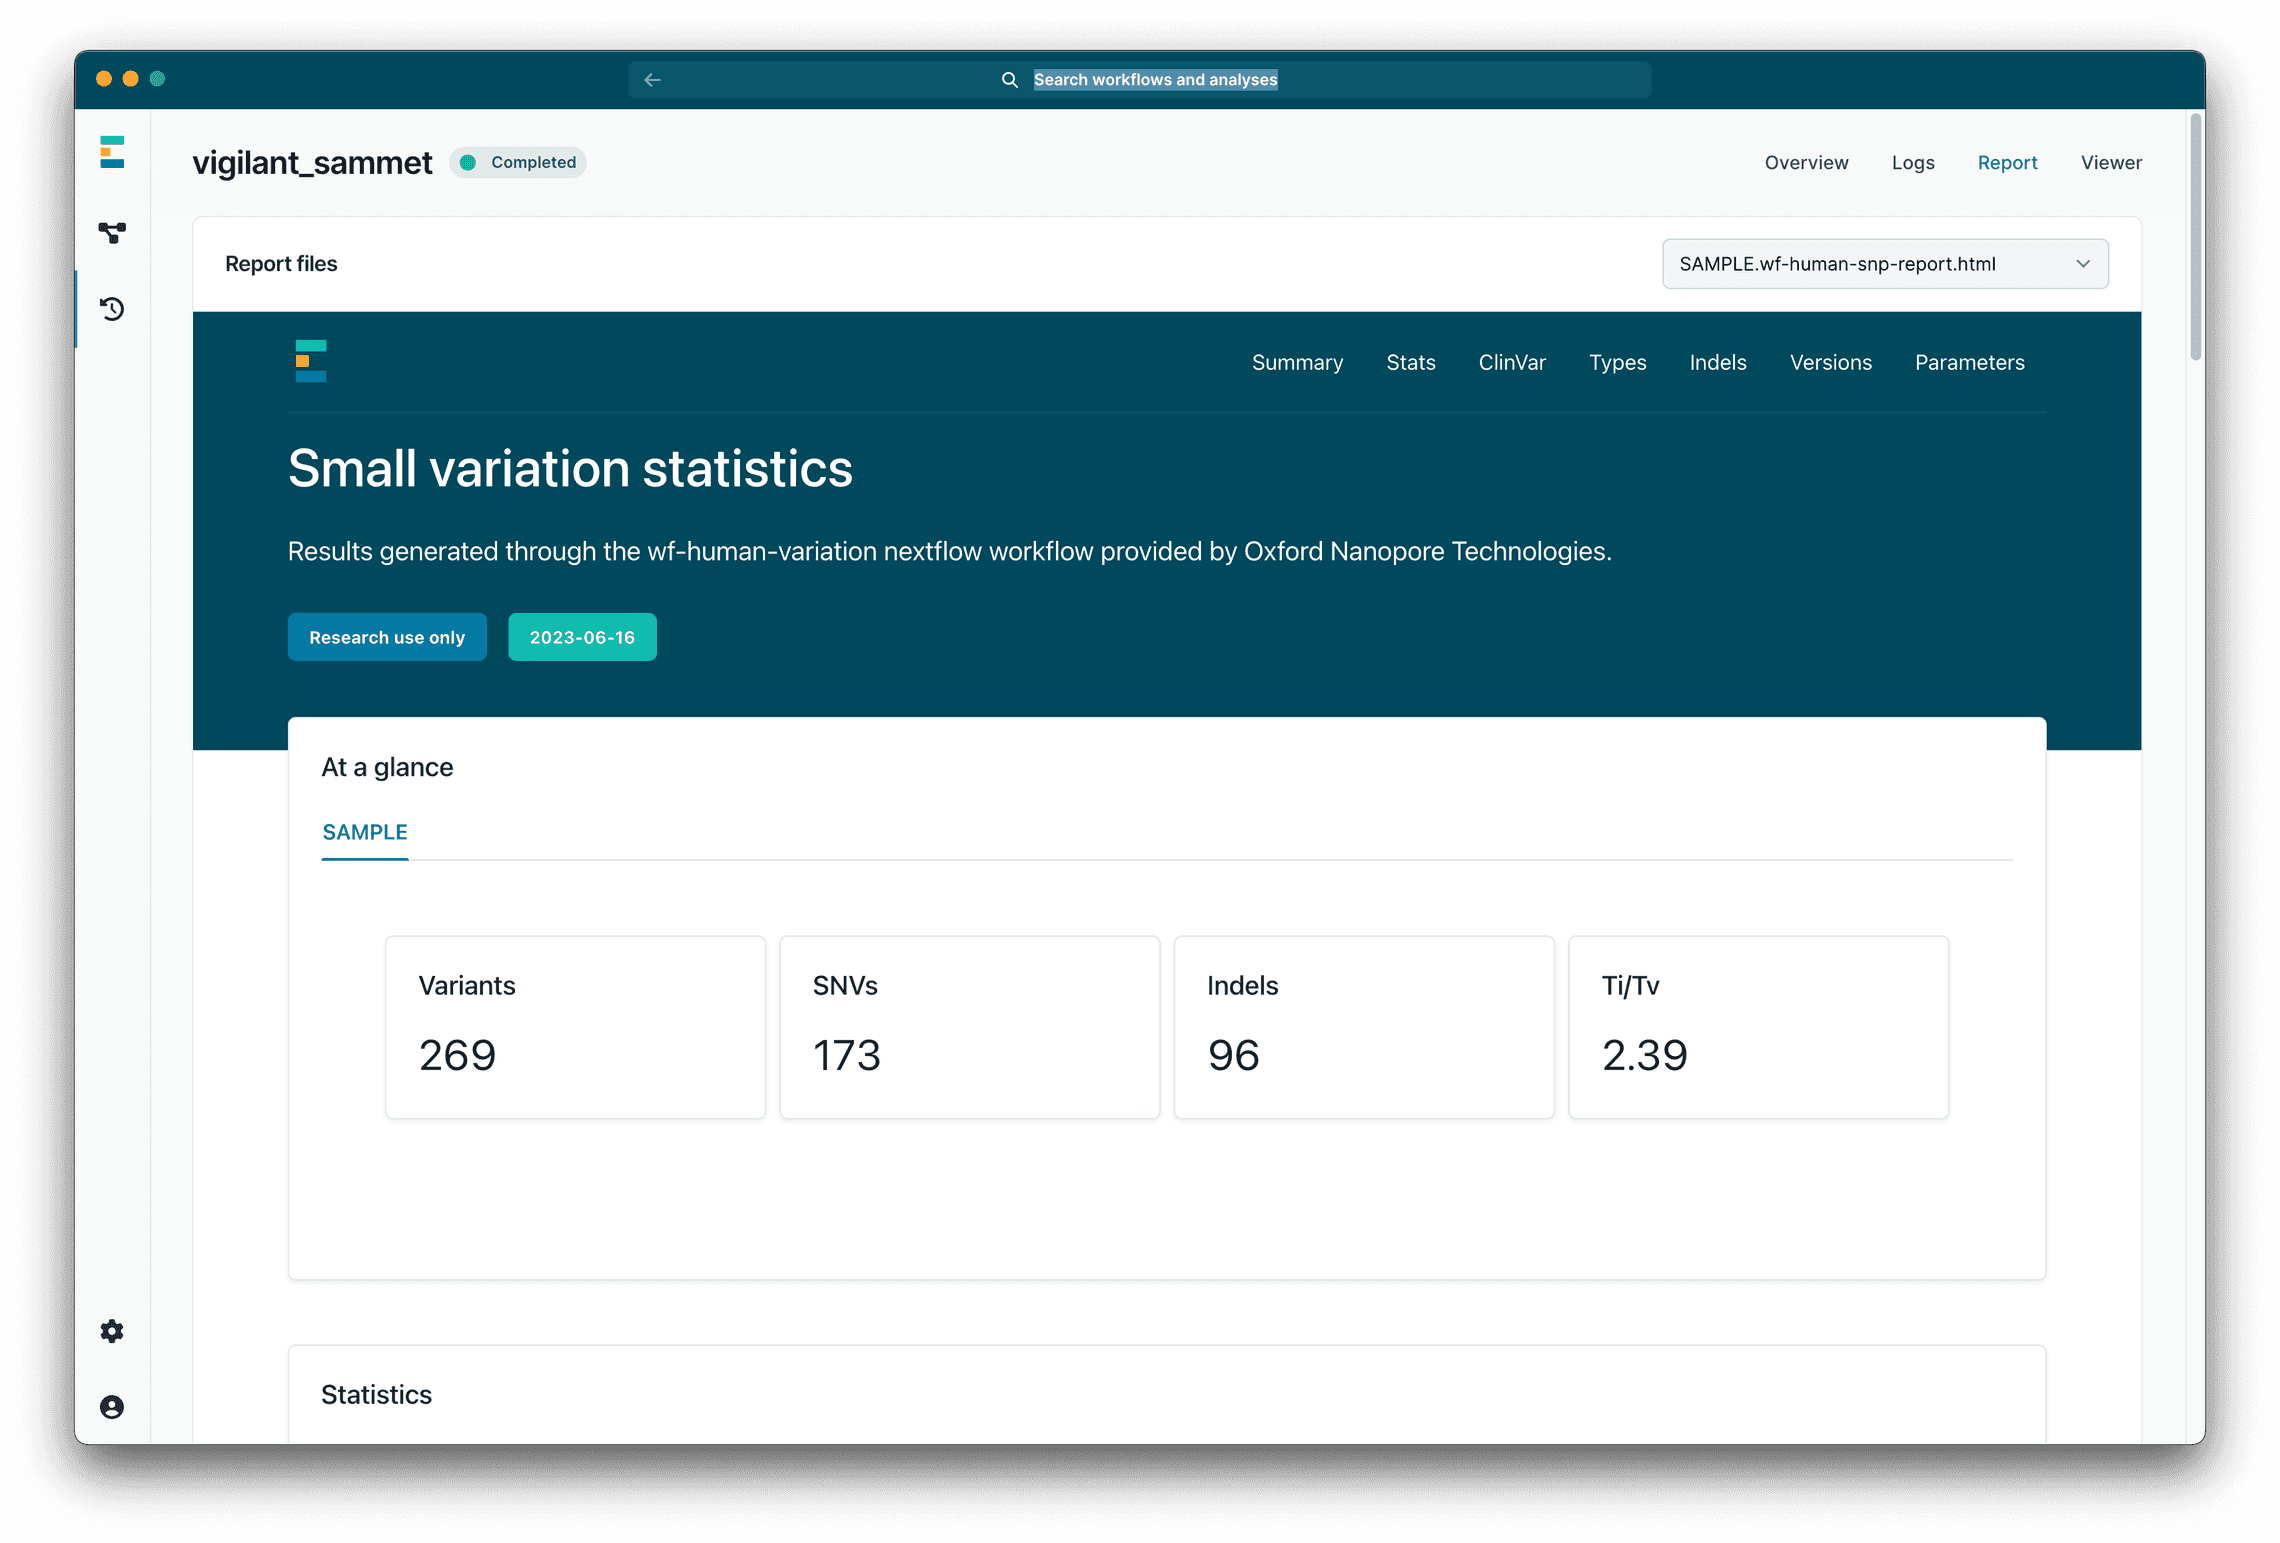Click the back arrow in the title bar
The height and width of the screenshot is (1543, 2280).
coord(653,79)
